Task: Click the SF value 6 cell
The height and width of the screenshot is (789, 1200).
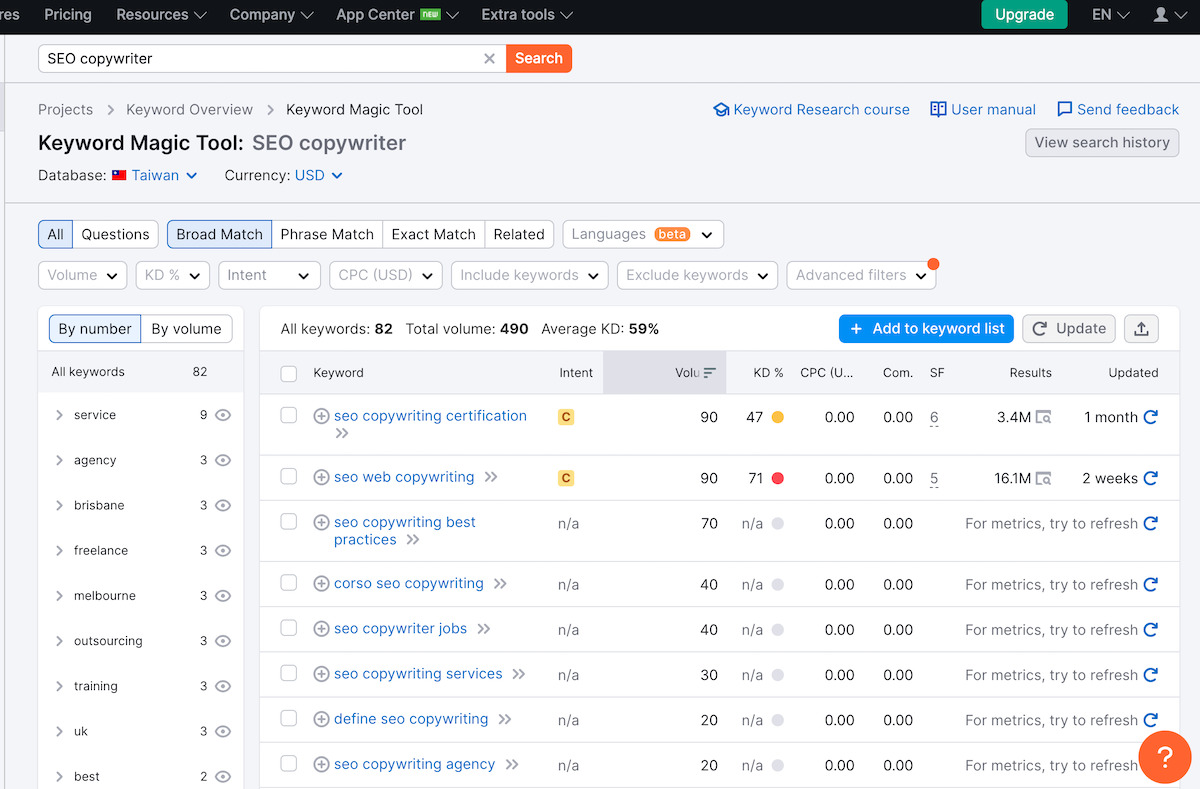Action: pyautogui.click(x=934, y=418)
